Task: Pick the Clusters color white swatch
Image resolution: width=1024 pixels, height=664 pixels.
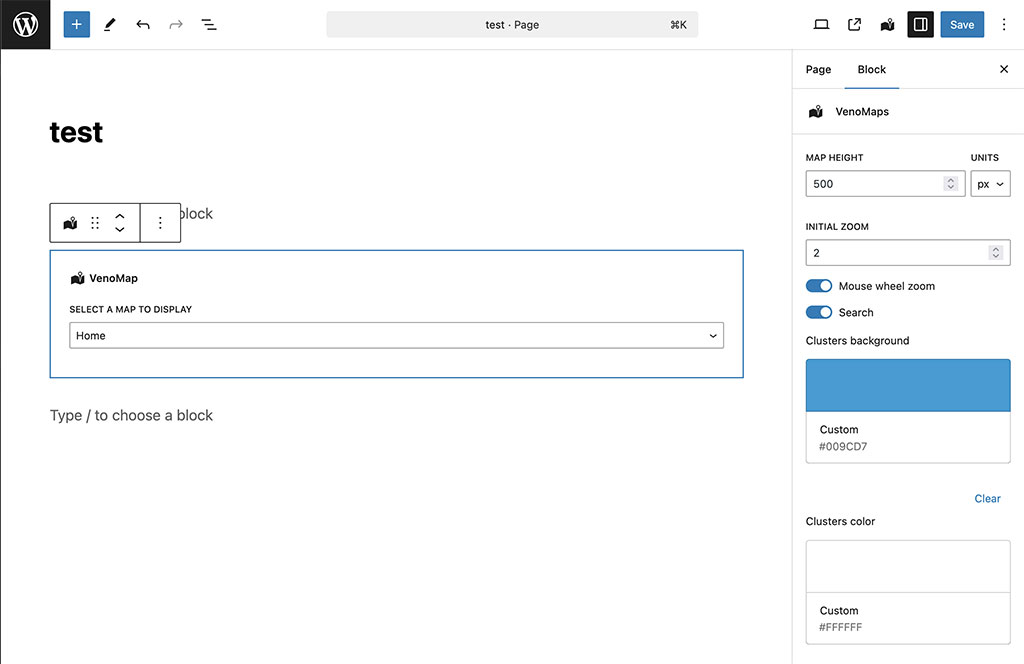Action: click(908, 566)
